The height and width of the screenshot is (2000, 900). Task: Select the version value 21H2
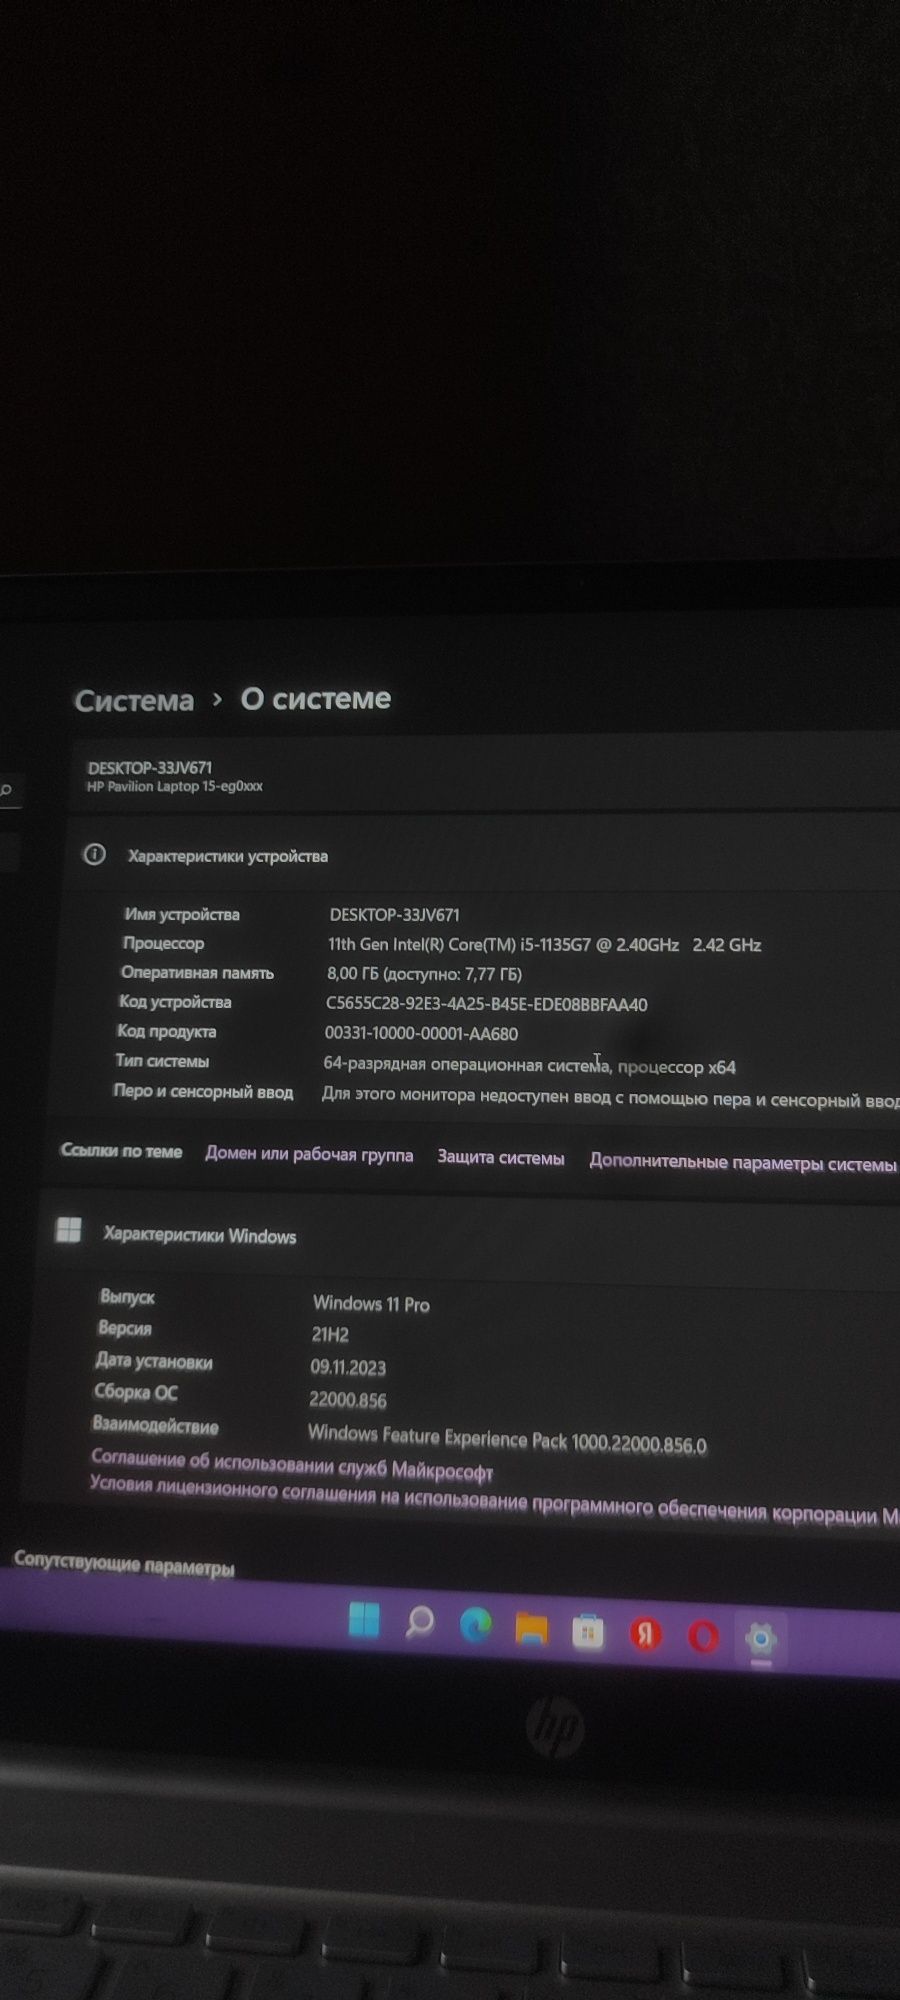(x=329, y=1335)
